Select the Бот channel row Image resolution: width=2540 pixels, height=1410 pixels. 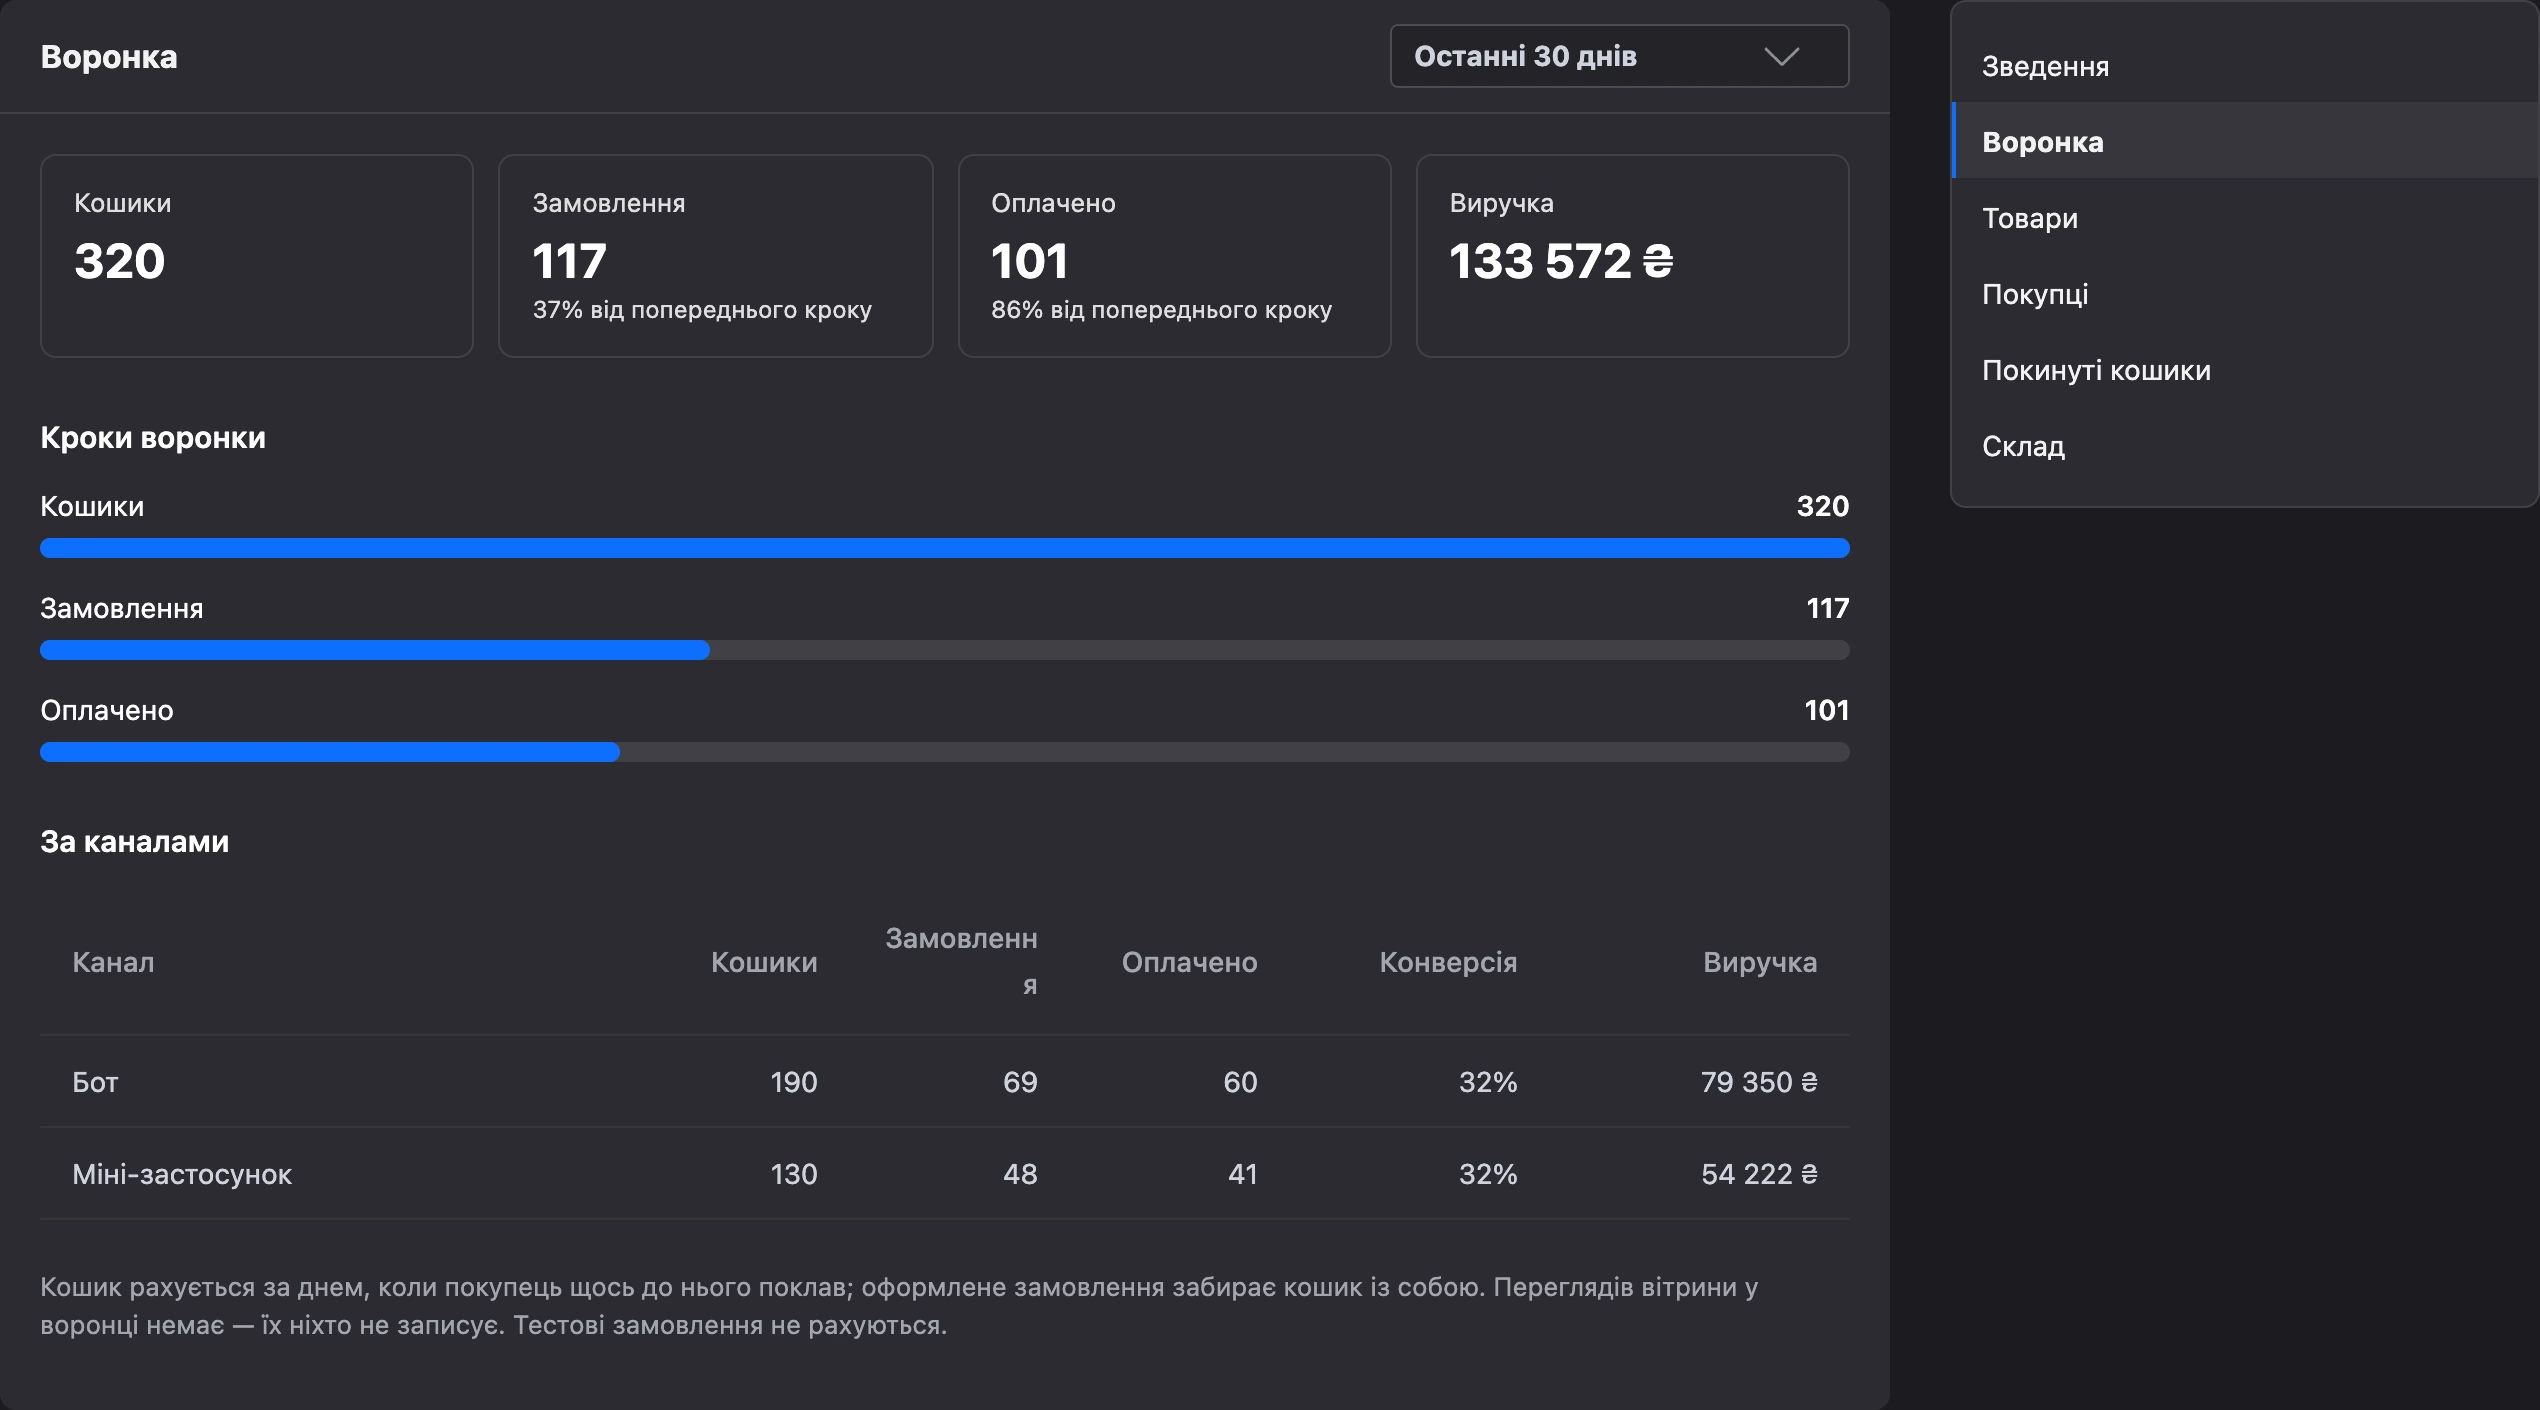tap(944, 1081)
